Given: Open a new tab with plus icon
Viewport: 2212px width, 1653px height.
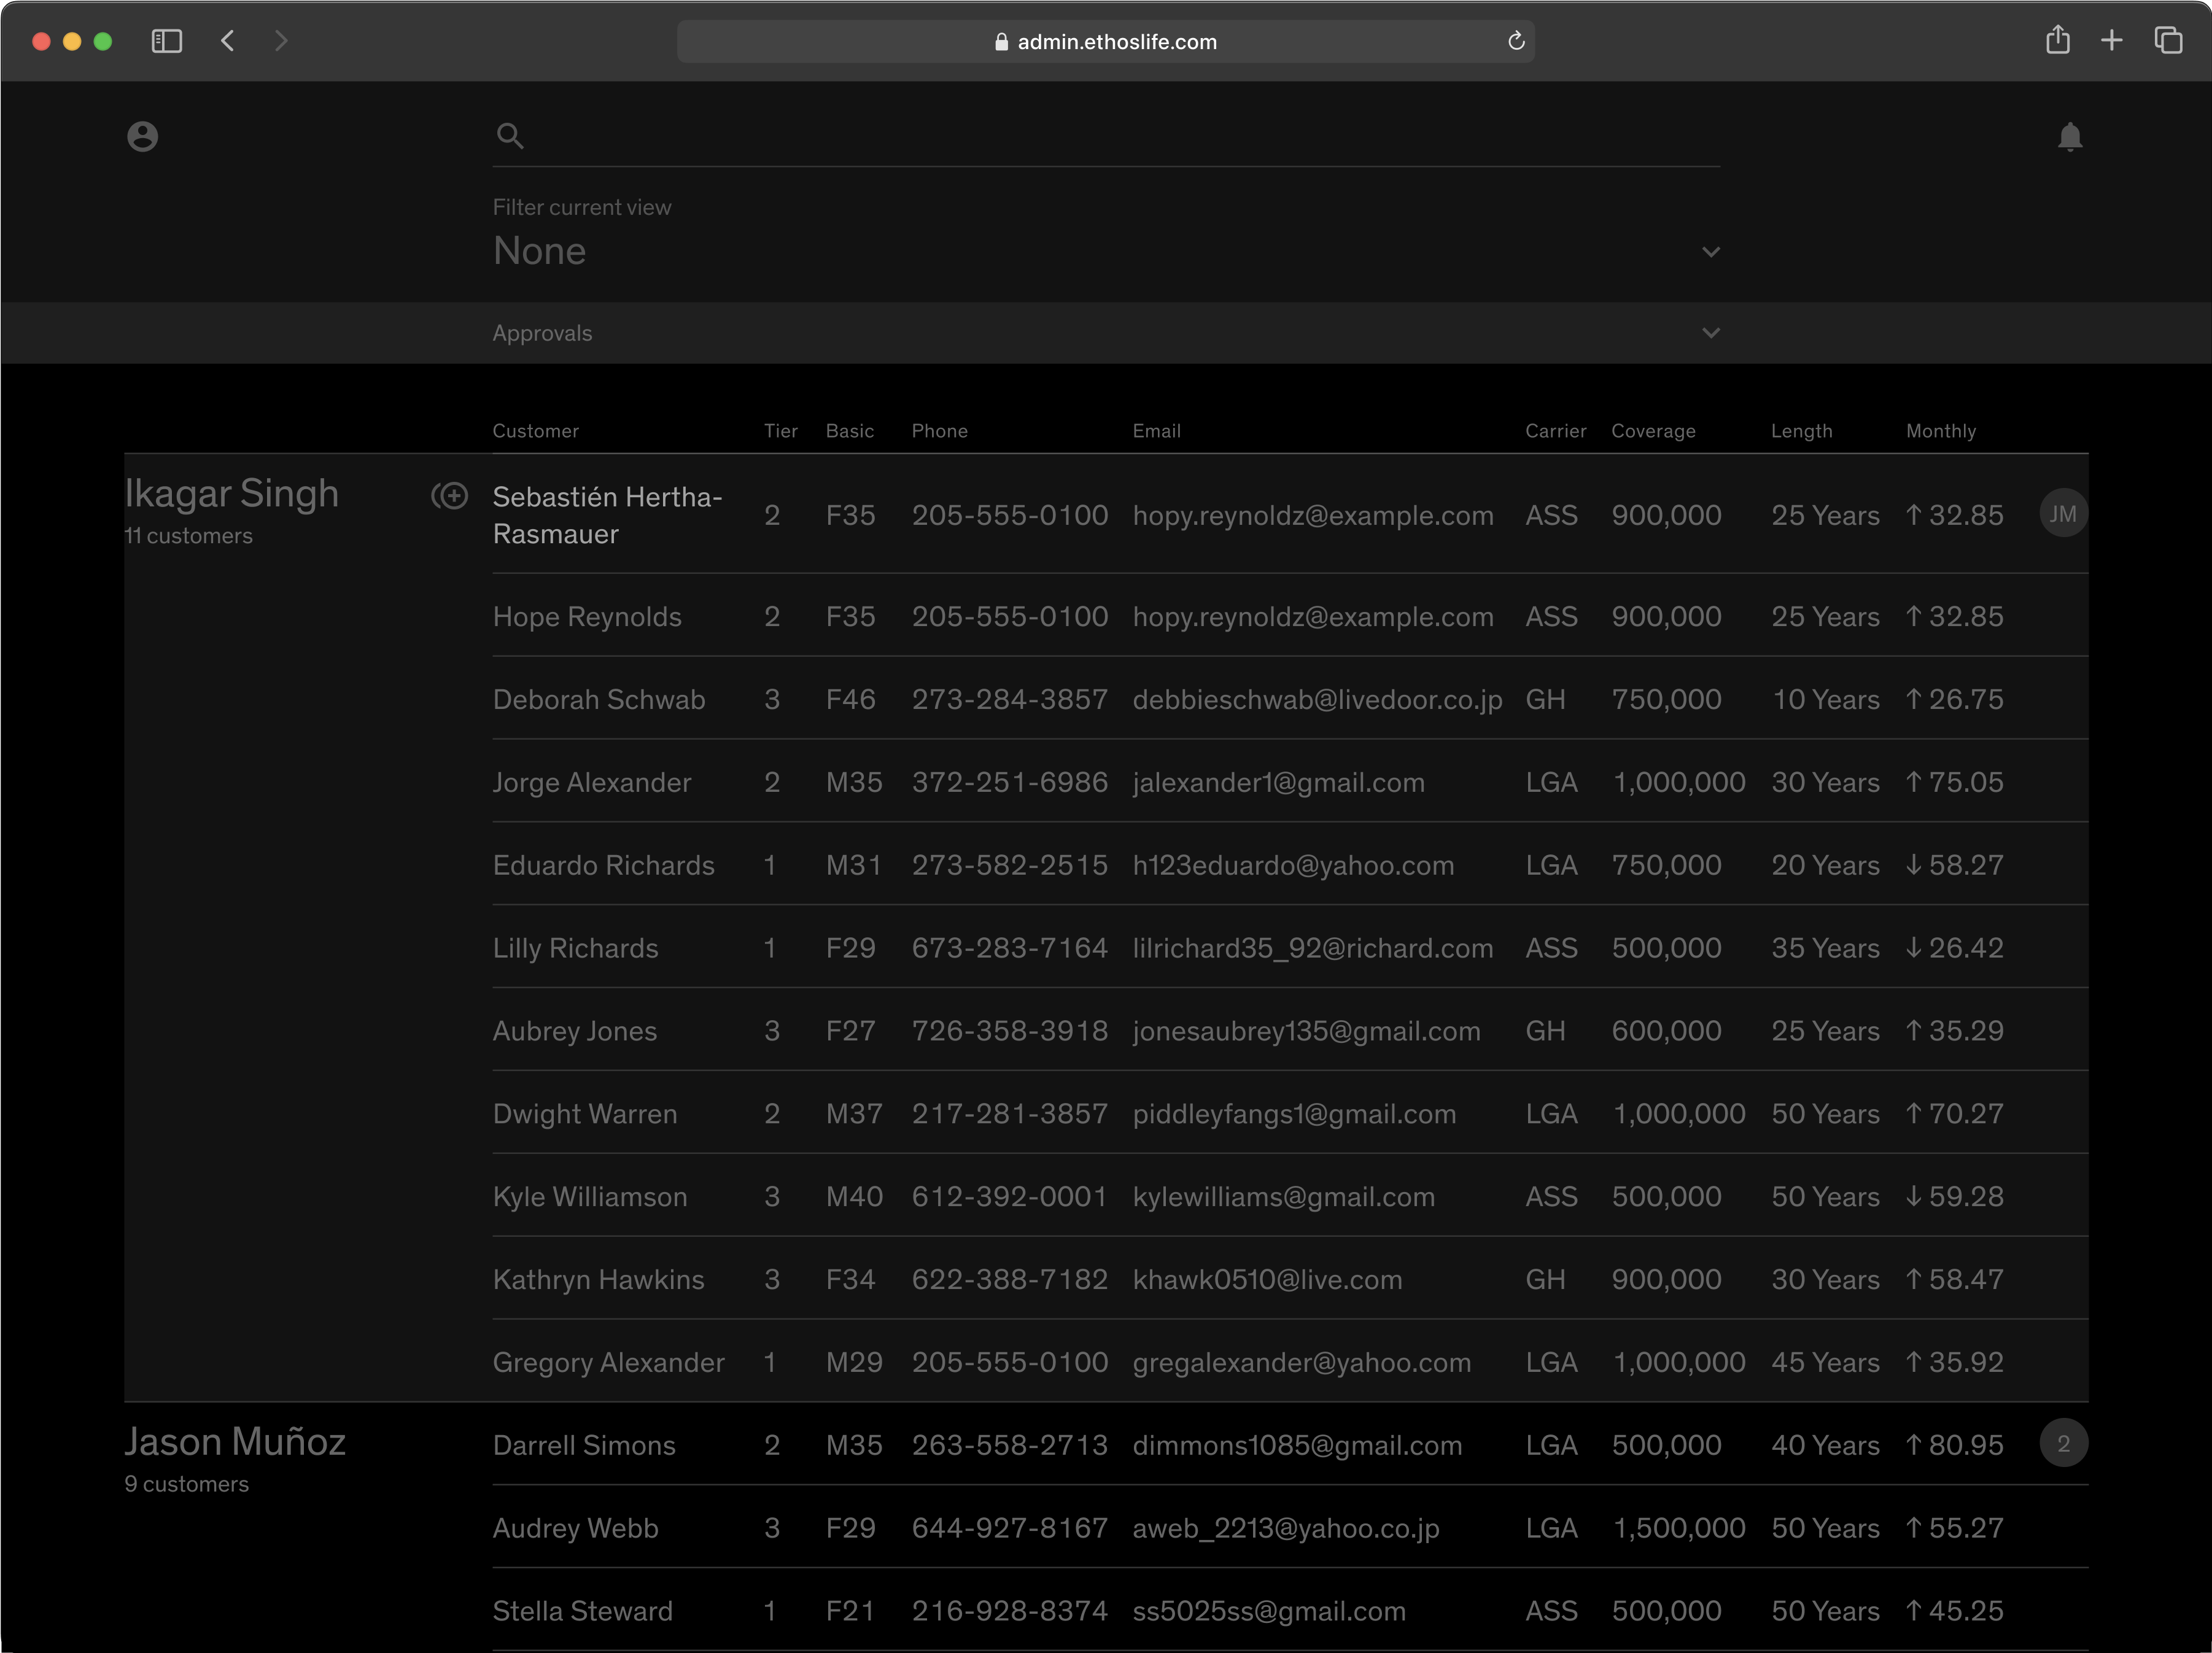Looking at the screenshot, I should pos(2111,40).
